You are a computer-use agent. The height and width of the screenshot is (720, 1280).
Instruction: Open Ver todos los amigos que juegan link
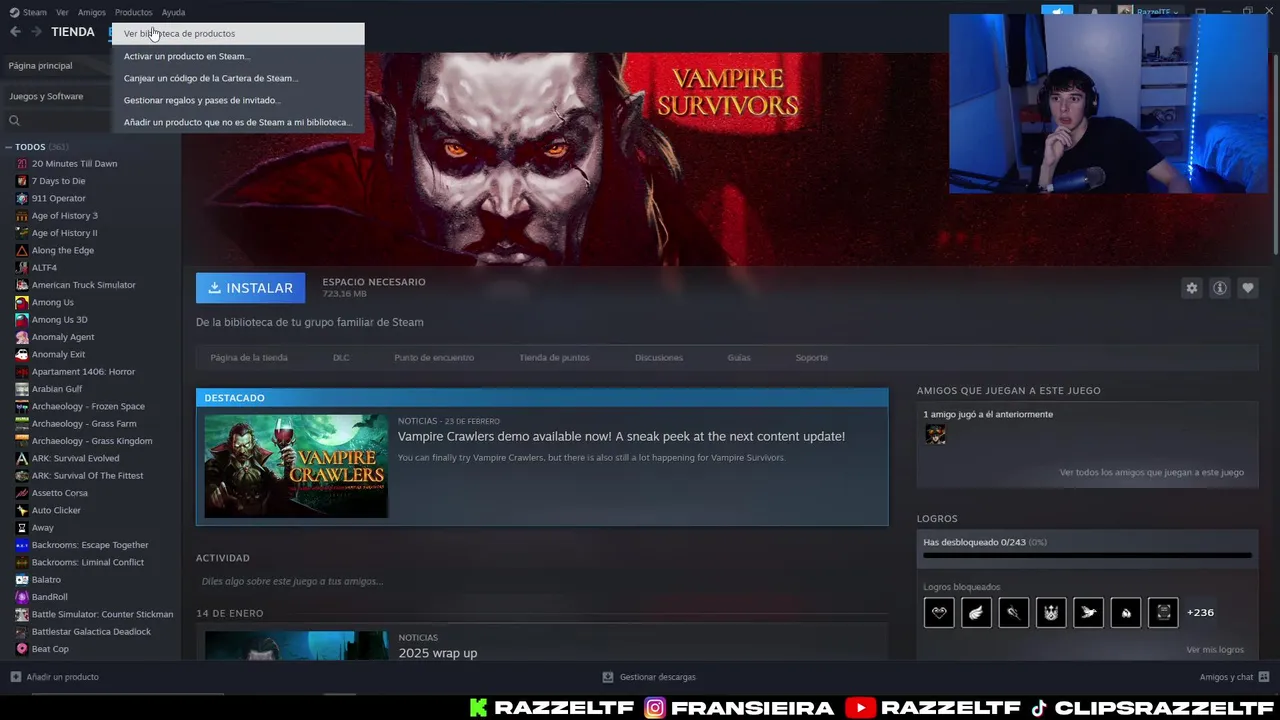pos(1152,472)
